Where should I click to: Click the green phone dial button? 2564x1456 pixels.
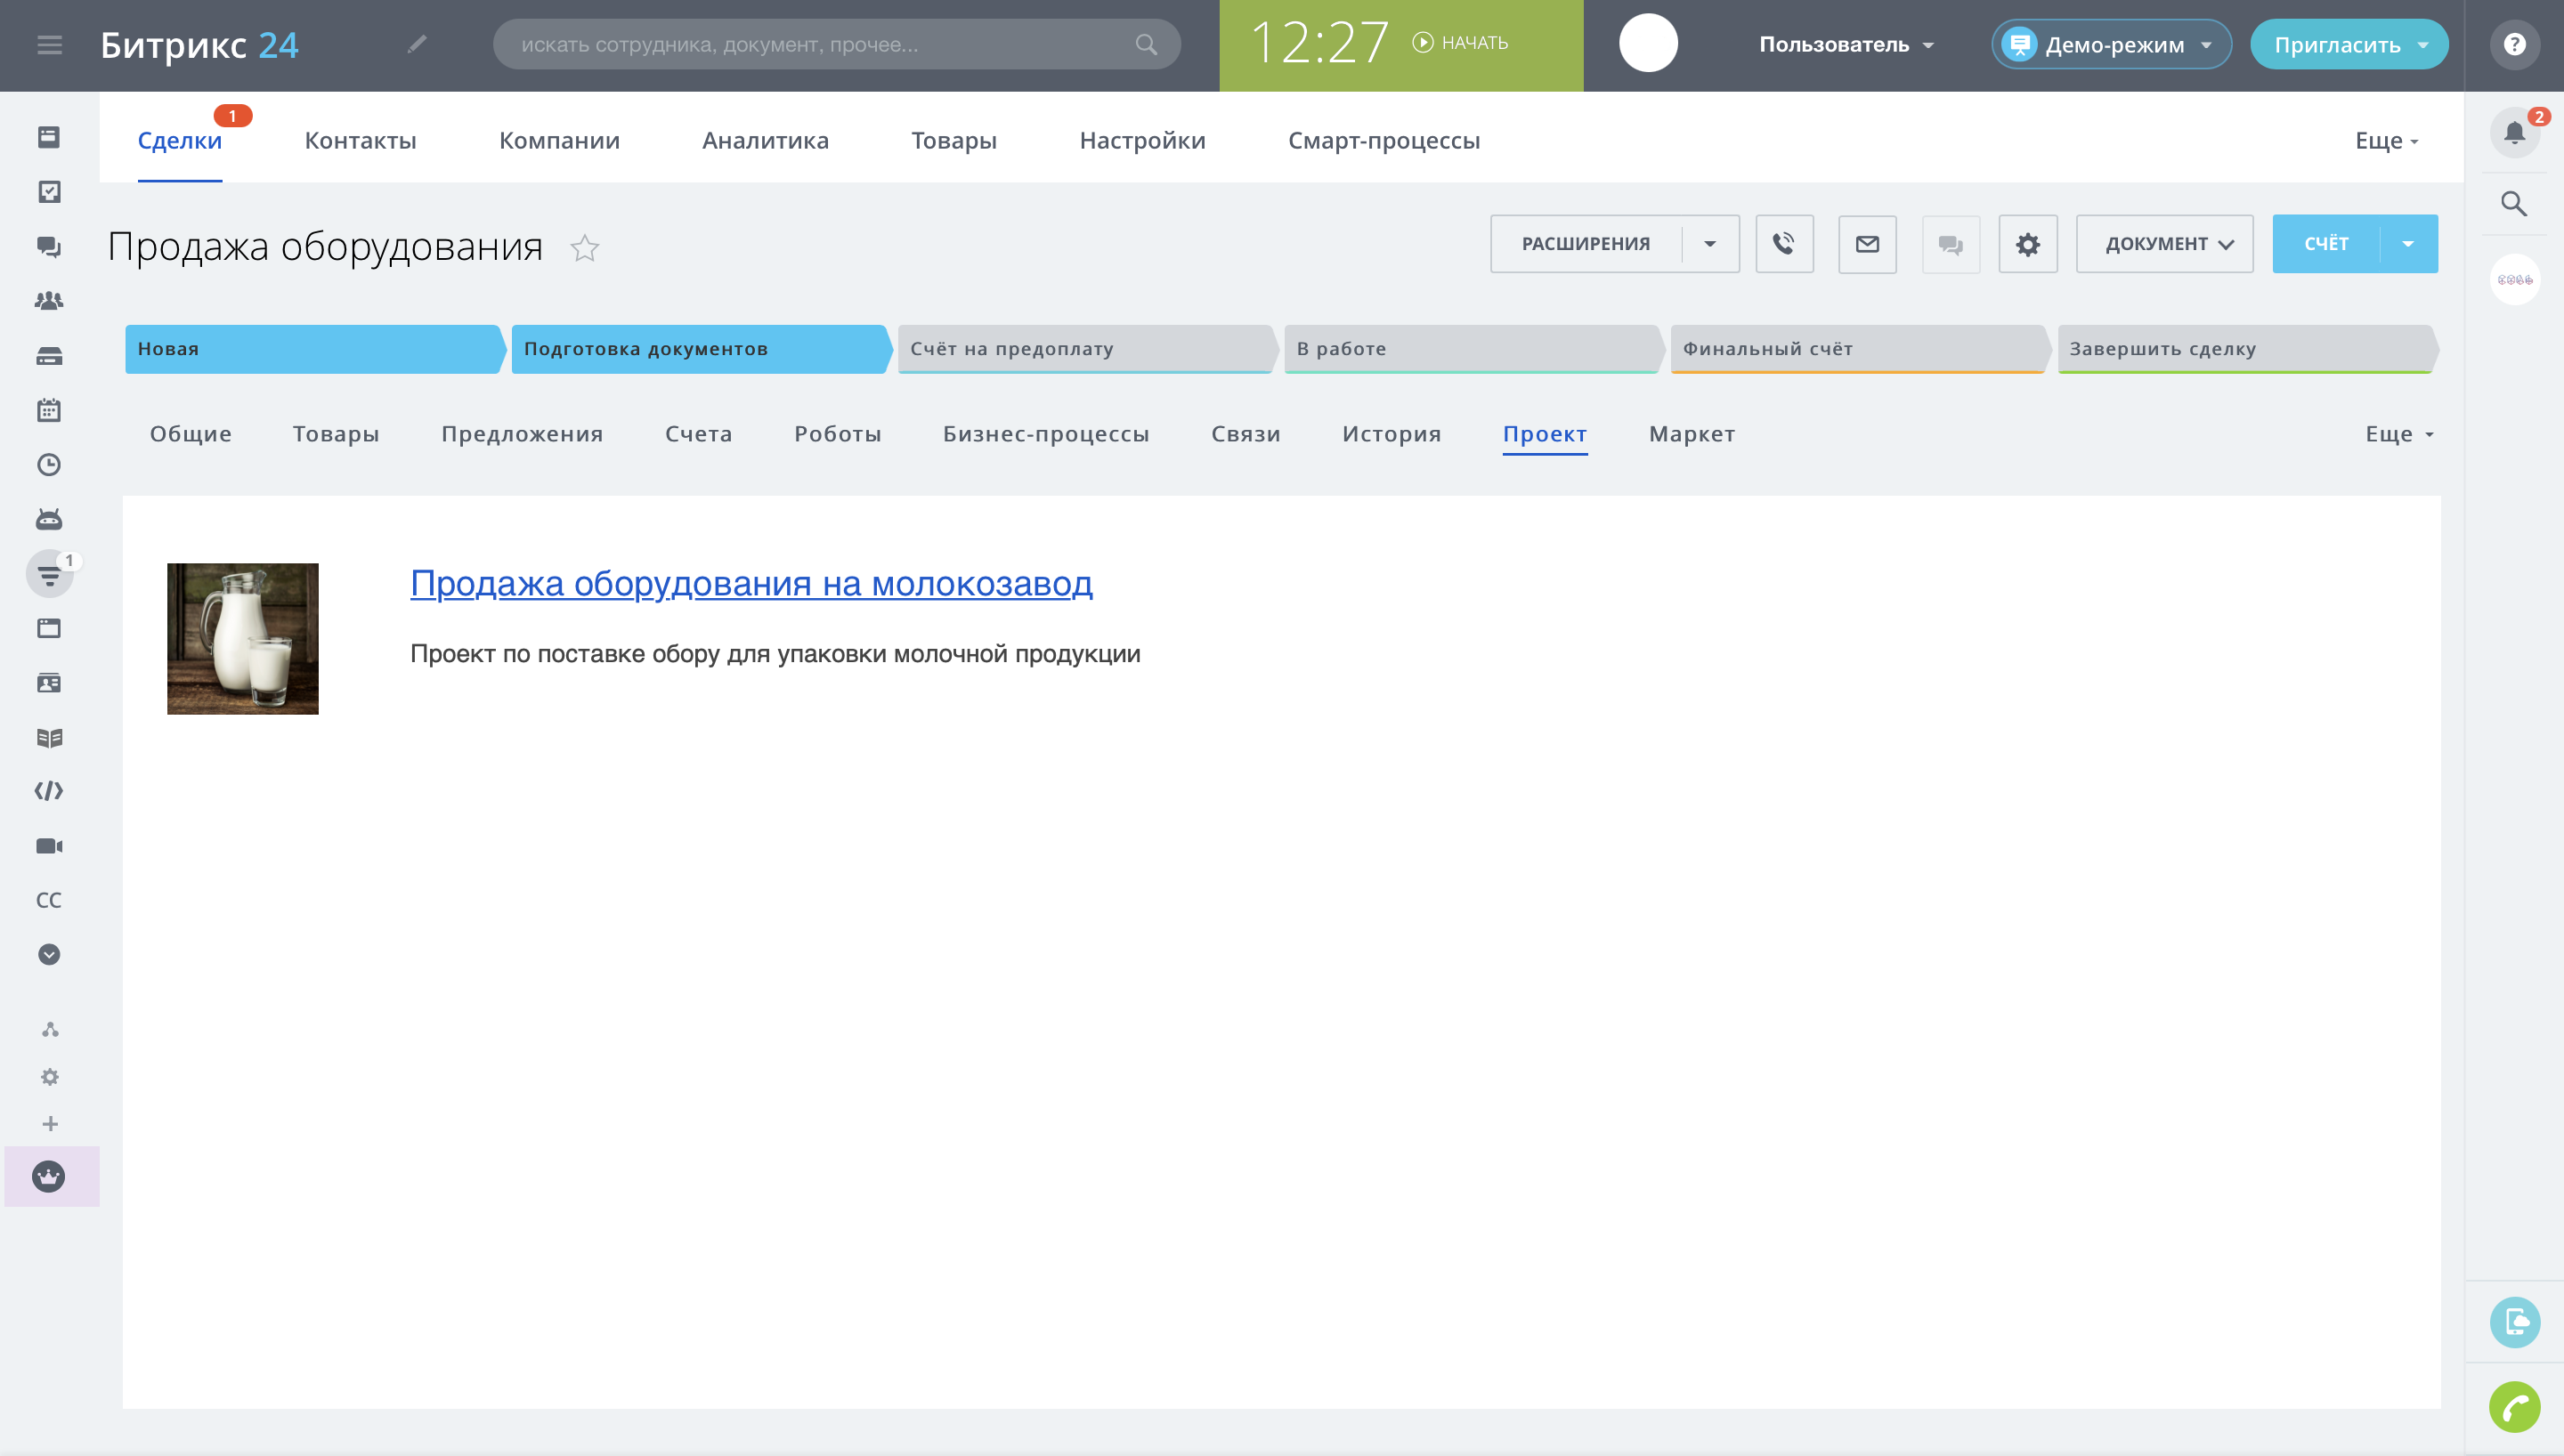click(2514, 1408)
